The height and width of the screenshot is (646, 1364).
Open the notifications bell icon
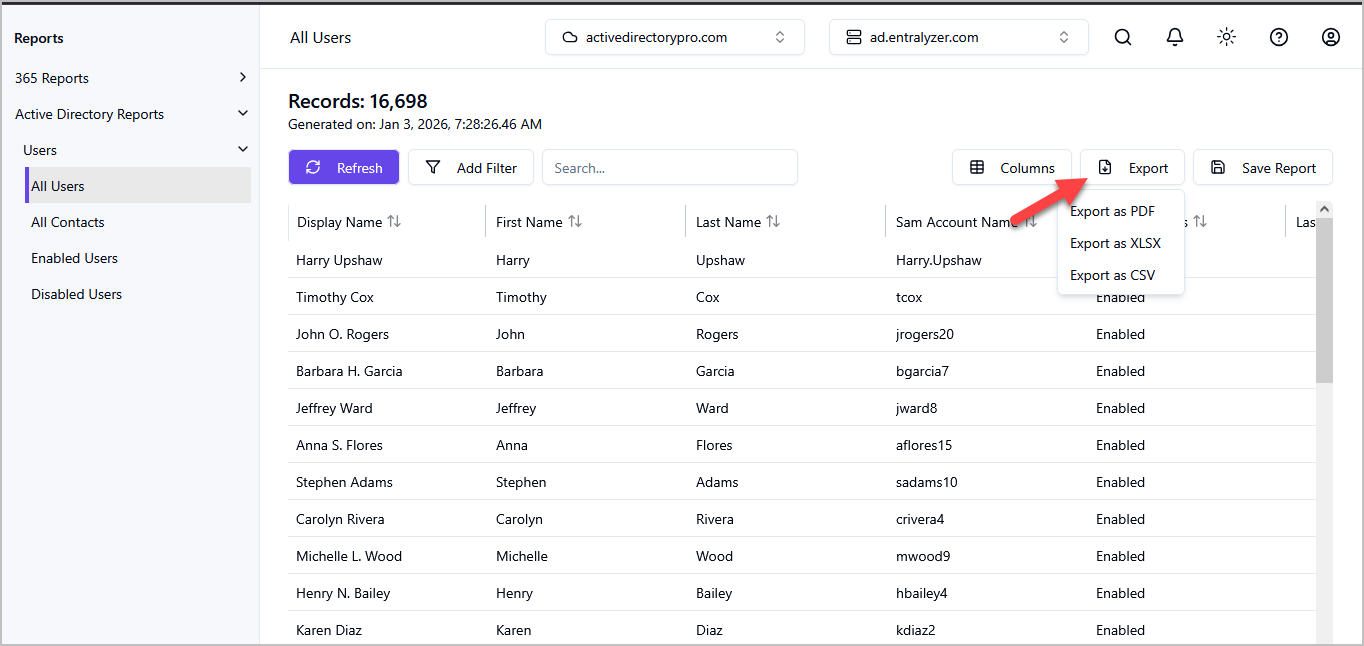pyautogui.click(x=1175, y=37)
